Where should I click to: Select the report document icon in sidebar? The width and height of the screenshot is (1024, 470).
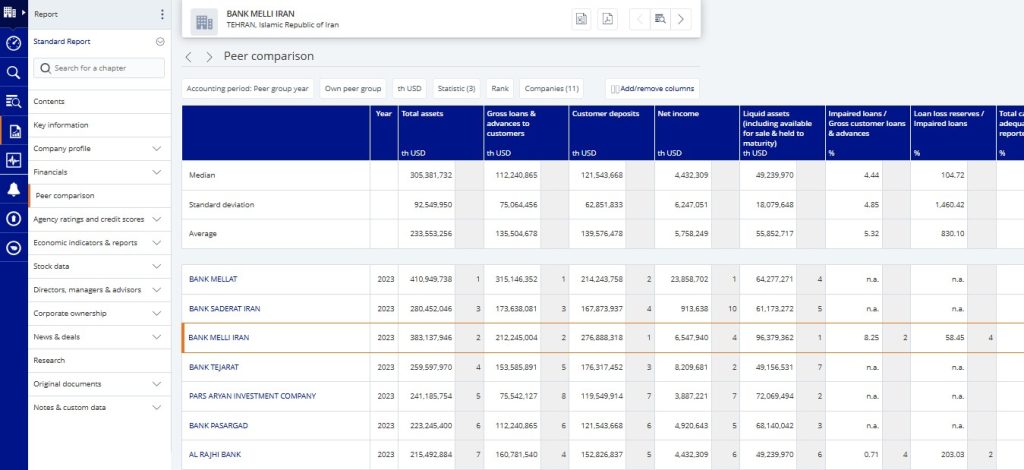pyautogui.click(x=14, y=131)
